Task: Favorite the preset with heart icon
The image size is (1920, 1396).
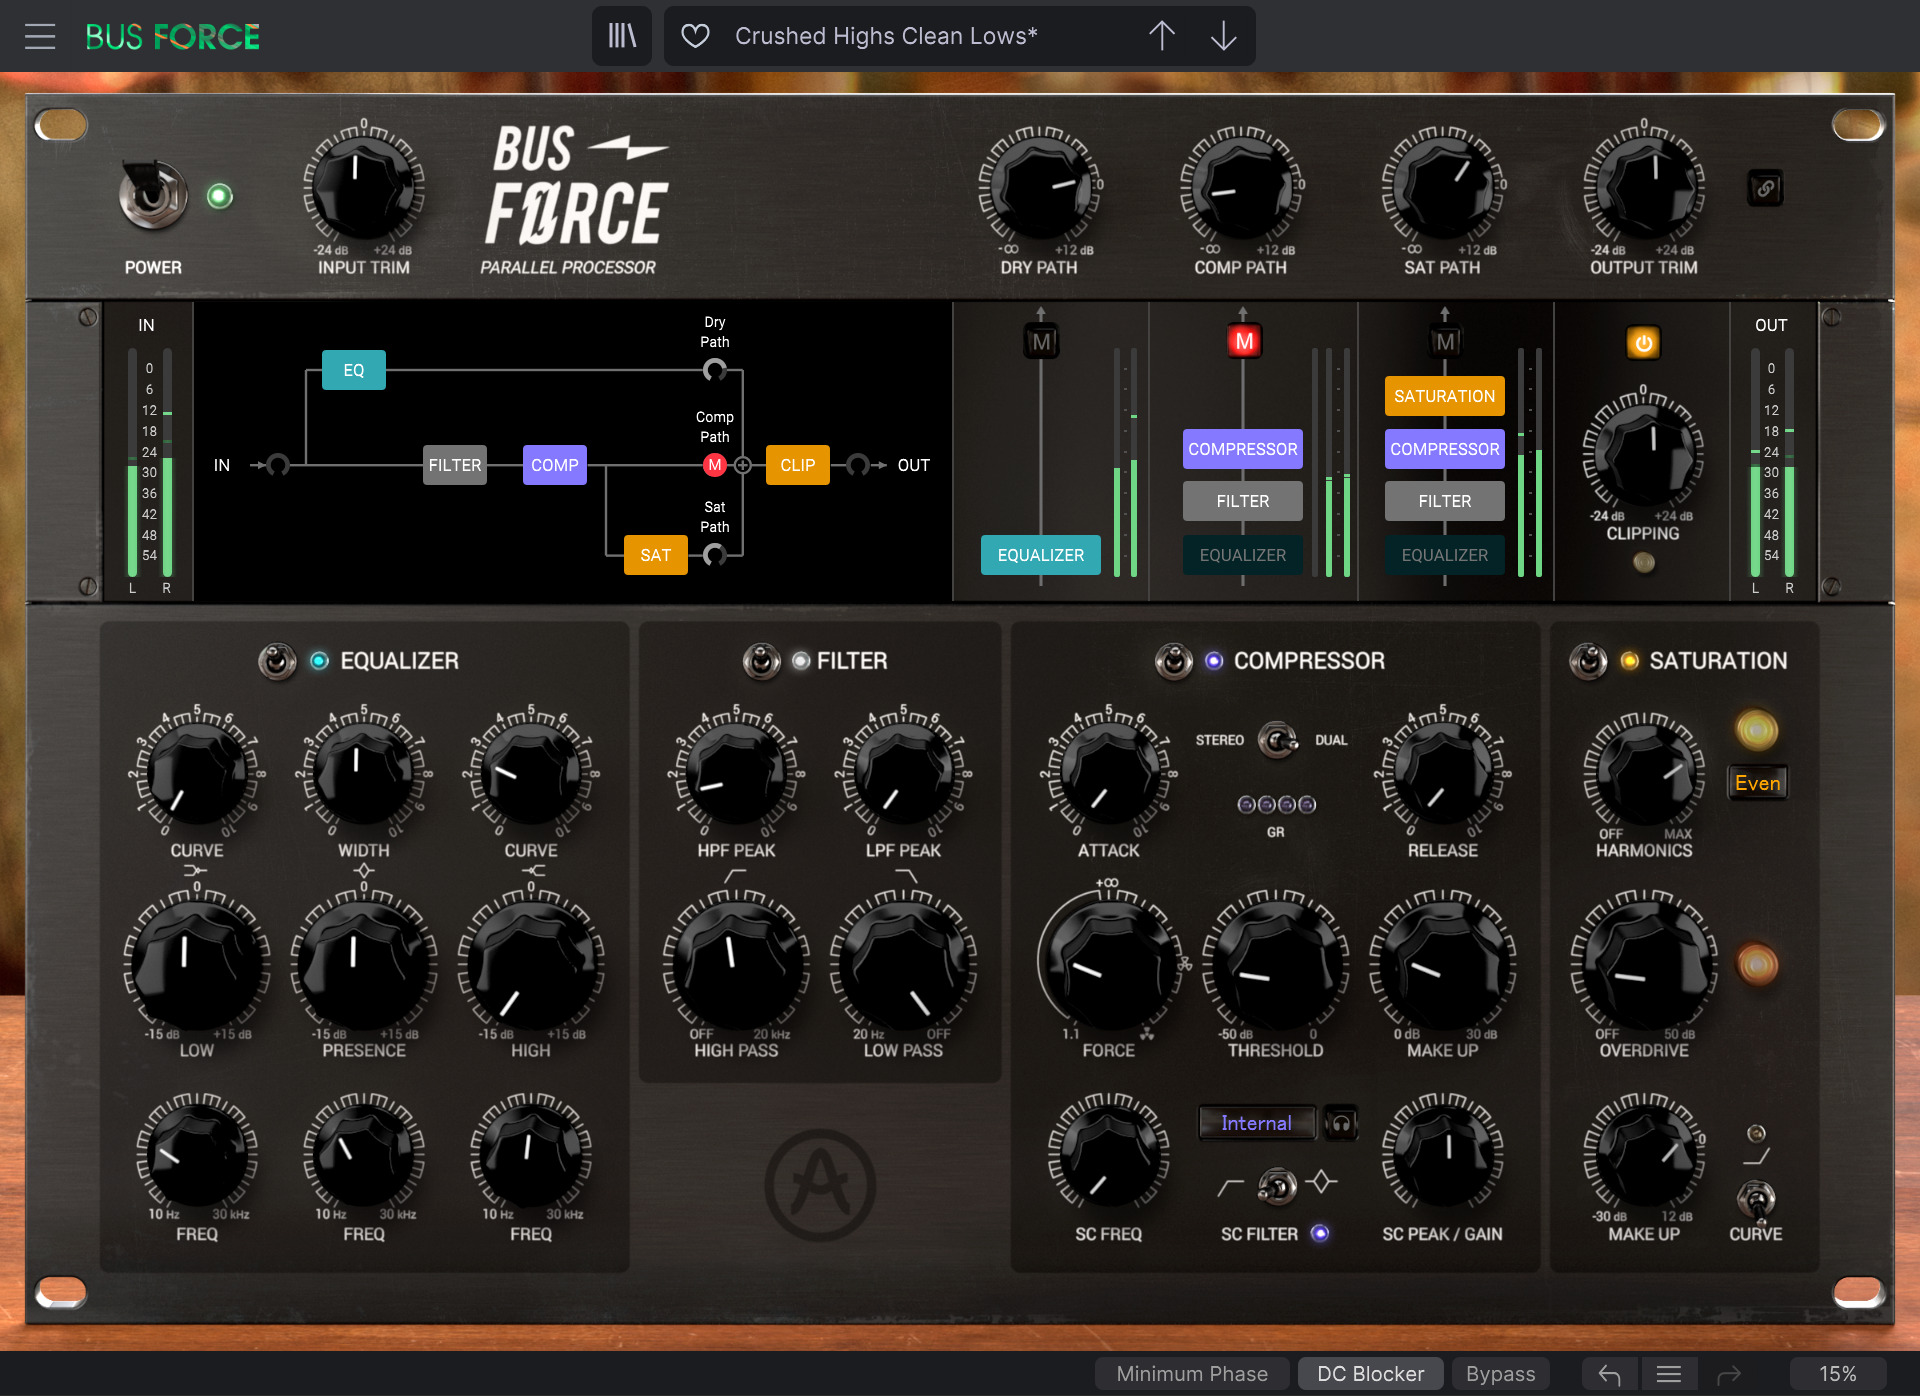Action: pyautogui.click(x=695, y=36)
